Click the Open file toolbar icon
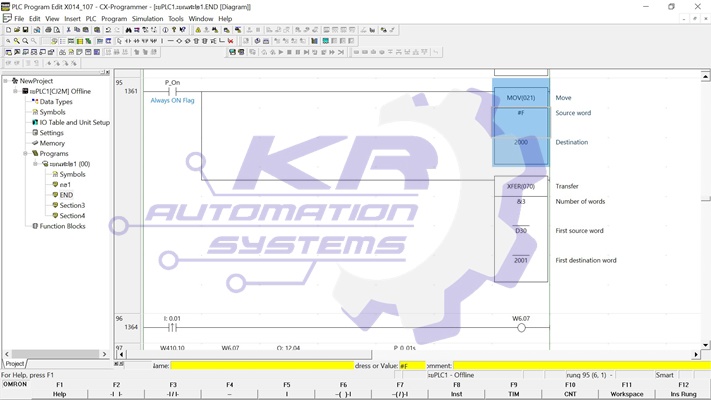The height and width of the screenshot is (400, 711). coord(18,30)
